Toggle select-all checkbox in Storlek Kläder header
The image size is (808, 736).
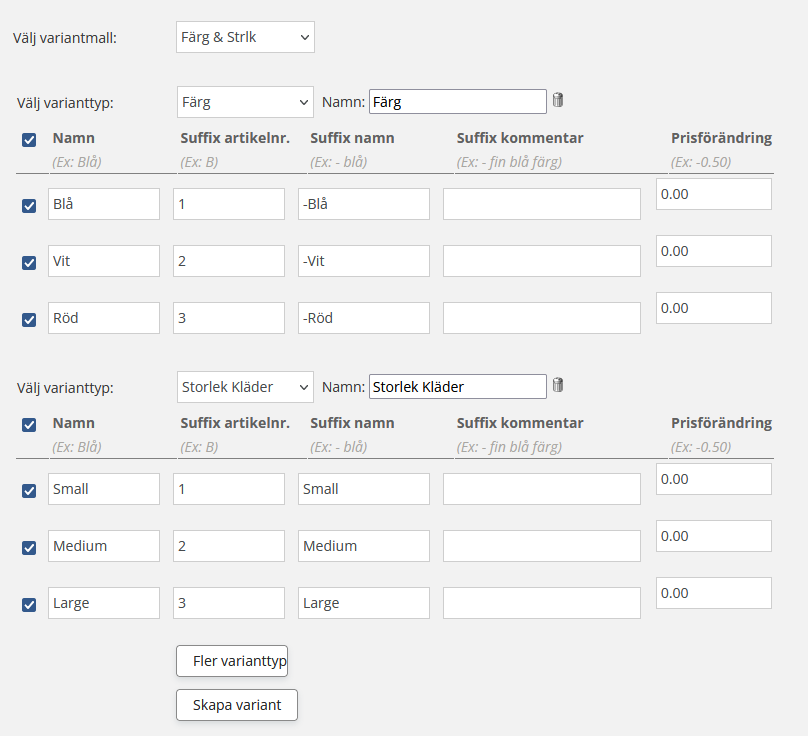(29, 425)
